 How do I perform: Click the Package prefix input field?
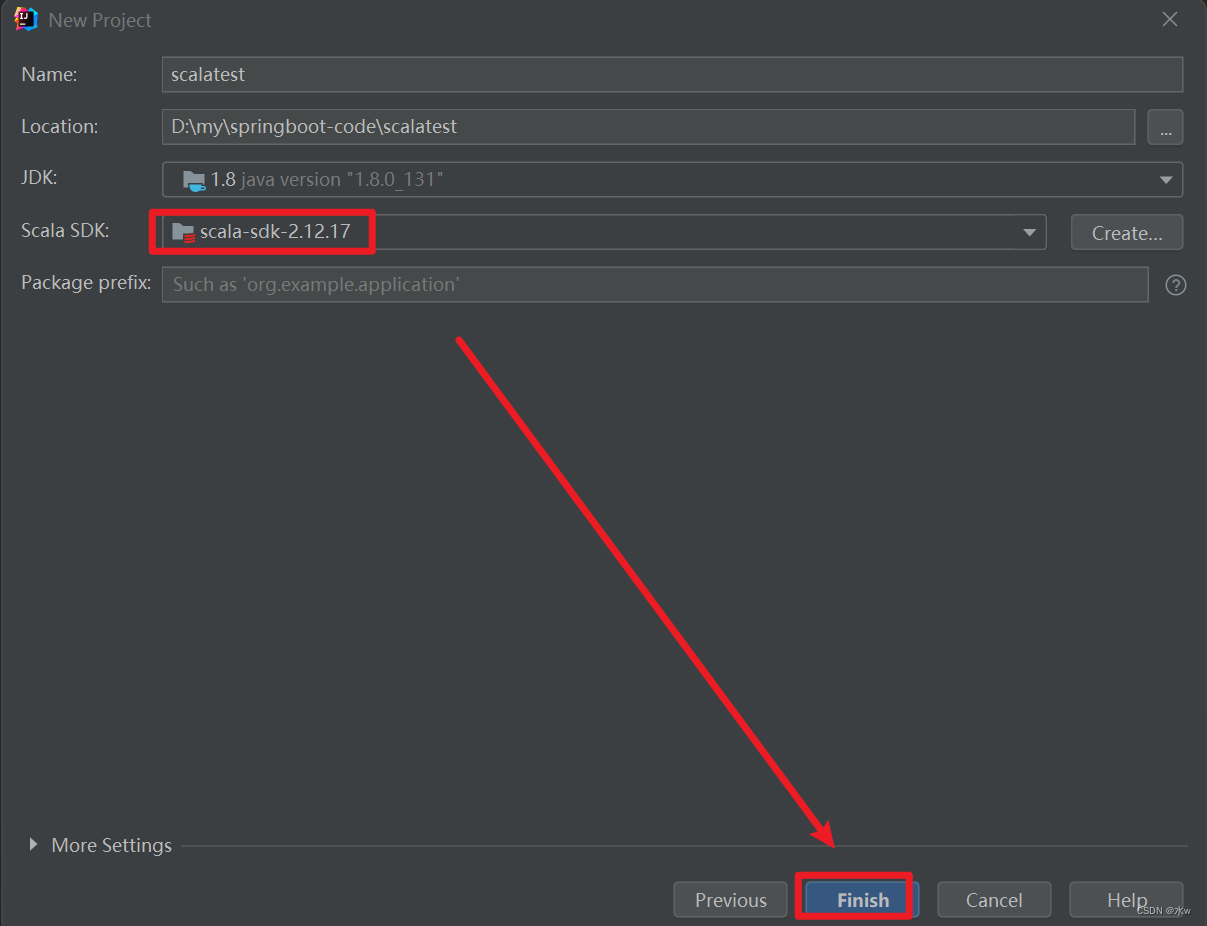point(655,284)
